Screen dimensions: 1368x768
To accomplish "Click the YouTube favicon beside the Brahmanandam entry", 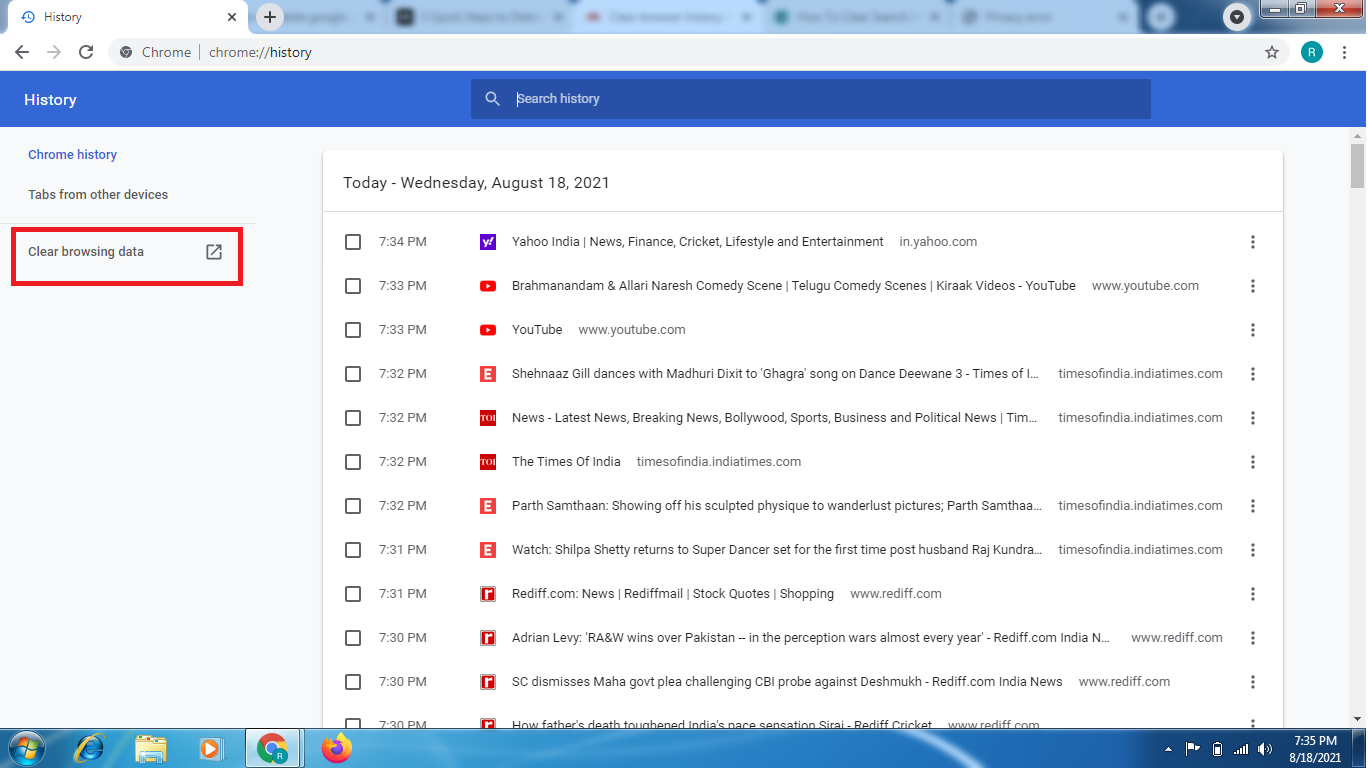I will coord(488,286).
